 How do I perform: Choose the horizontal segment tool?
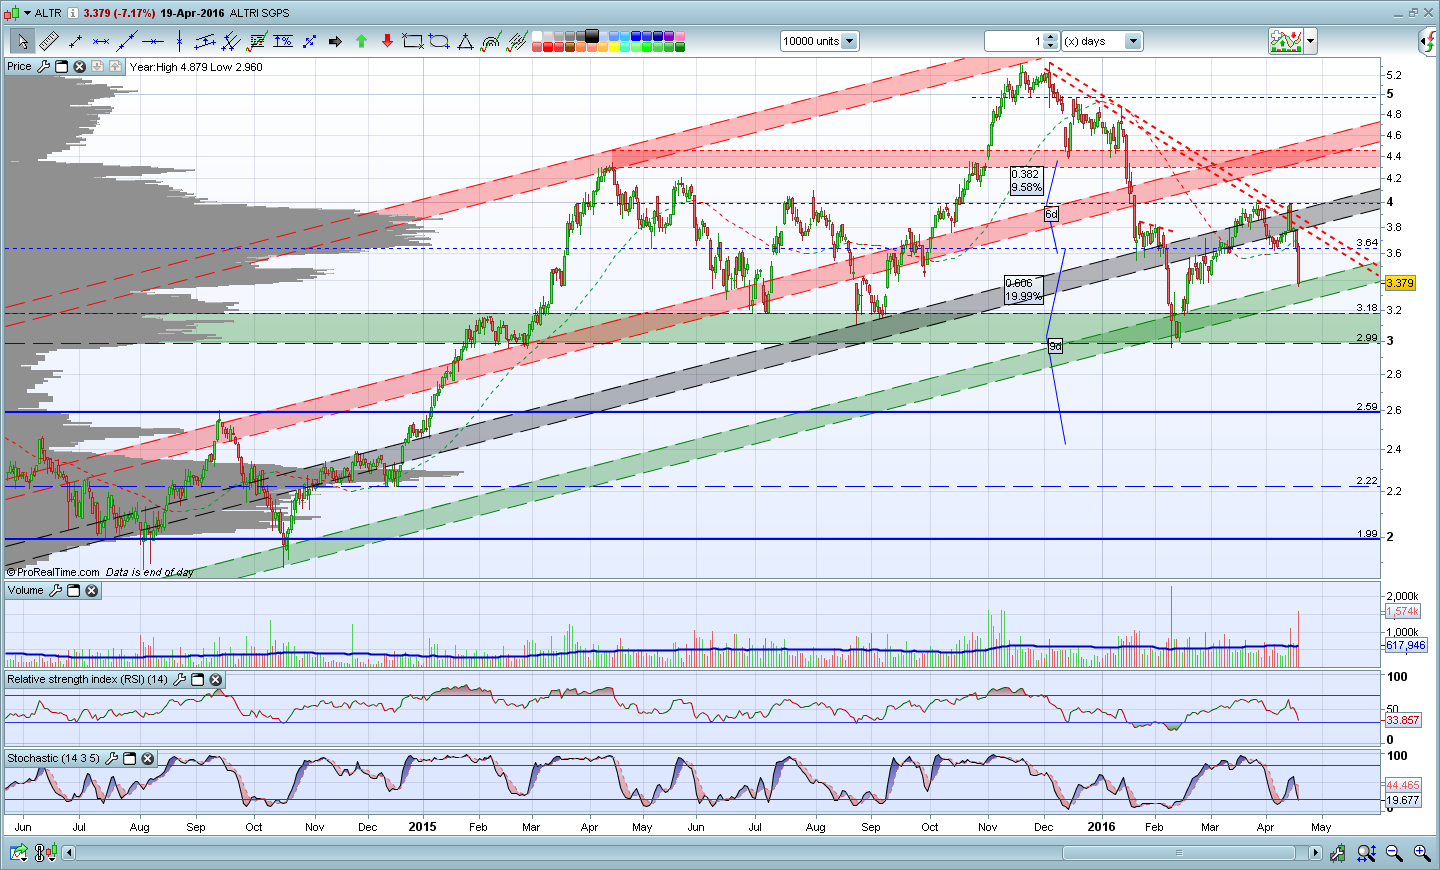tap(101, 41)
